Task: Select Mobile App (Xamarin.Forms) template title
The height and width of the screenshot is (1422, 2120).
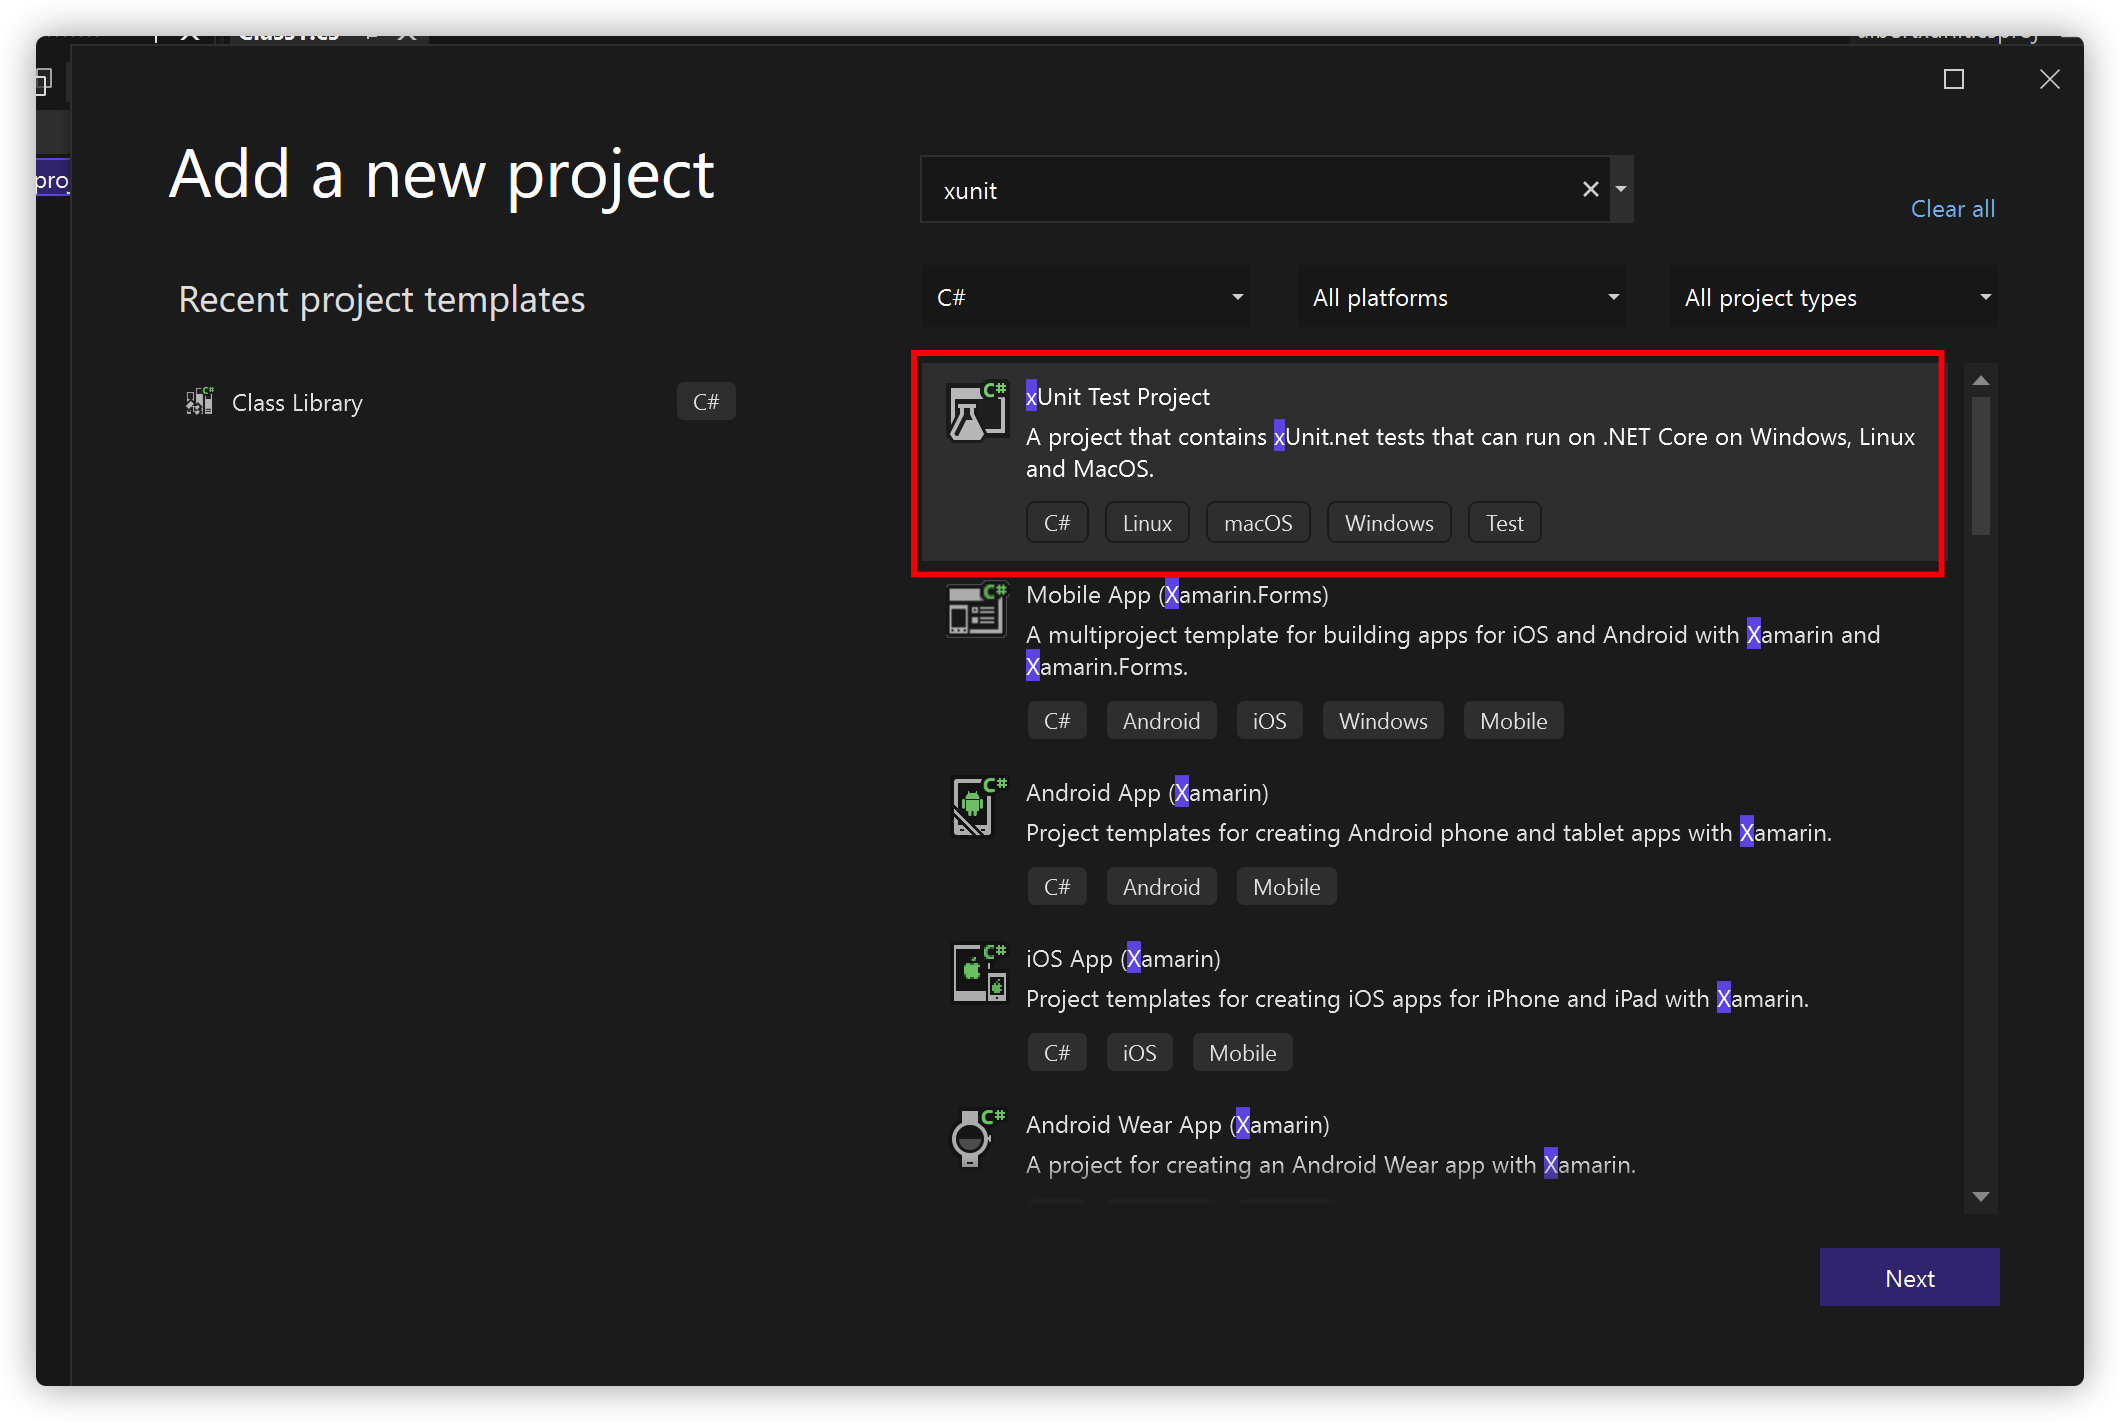Action: click(1177, 595)
